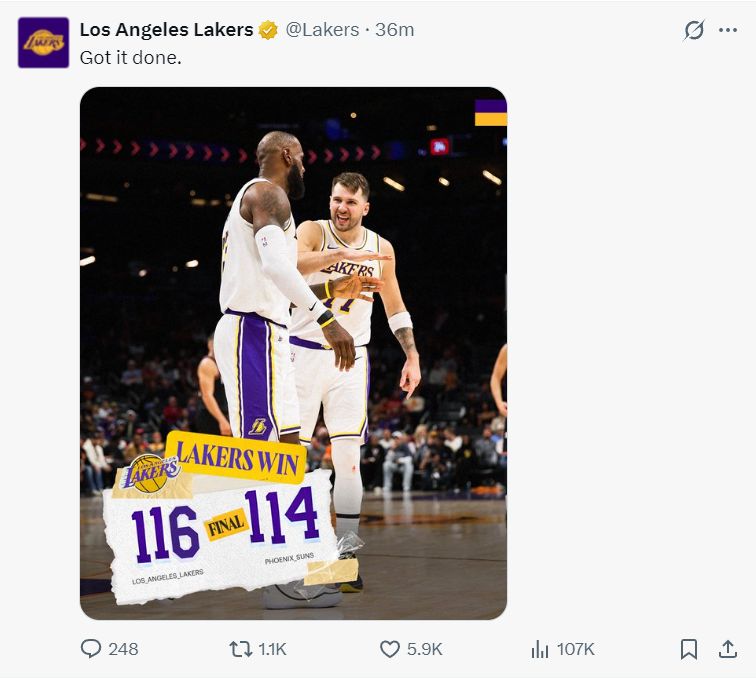Open the three-dot more options menu
Screen dimensions: 756x678
[x=728, y=30]
